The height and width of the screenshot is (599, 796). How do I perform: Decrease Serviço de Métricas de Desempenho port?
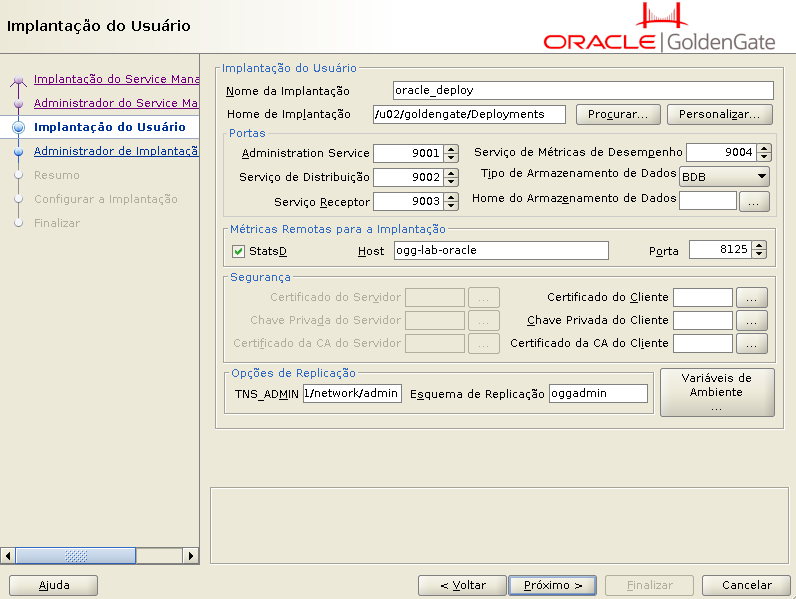pyautogui.click(x=764, y=156)
